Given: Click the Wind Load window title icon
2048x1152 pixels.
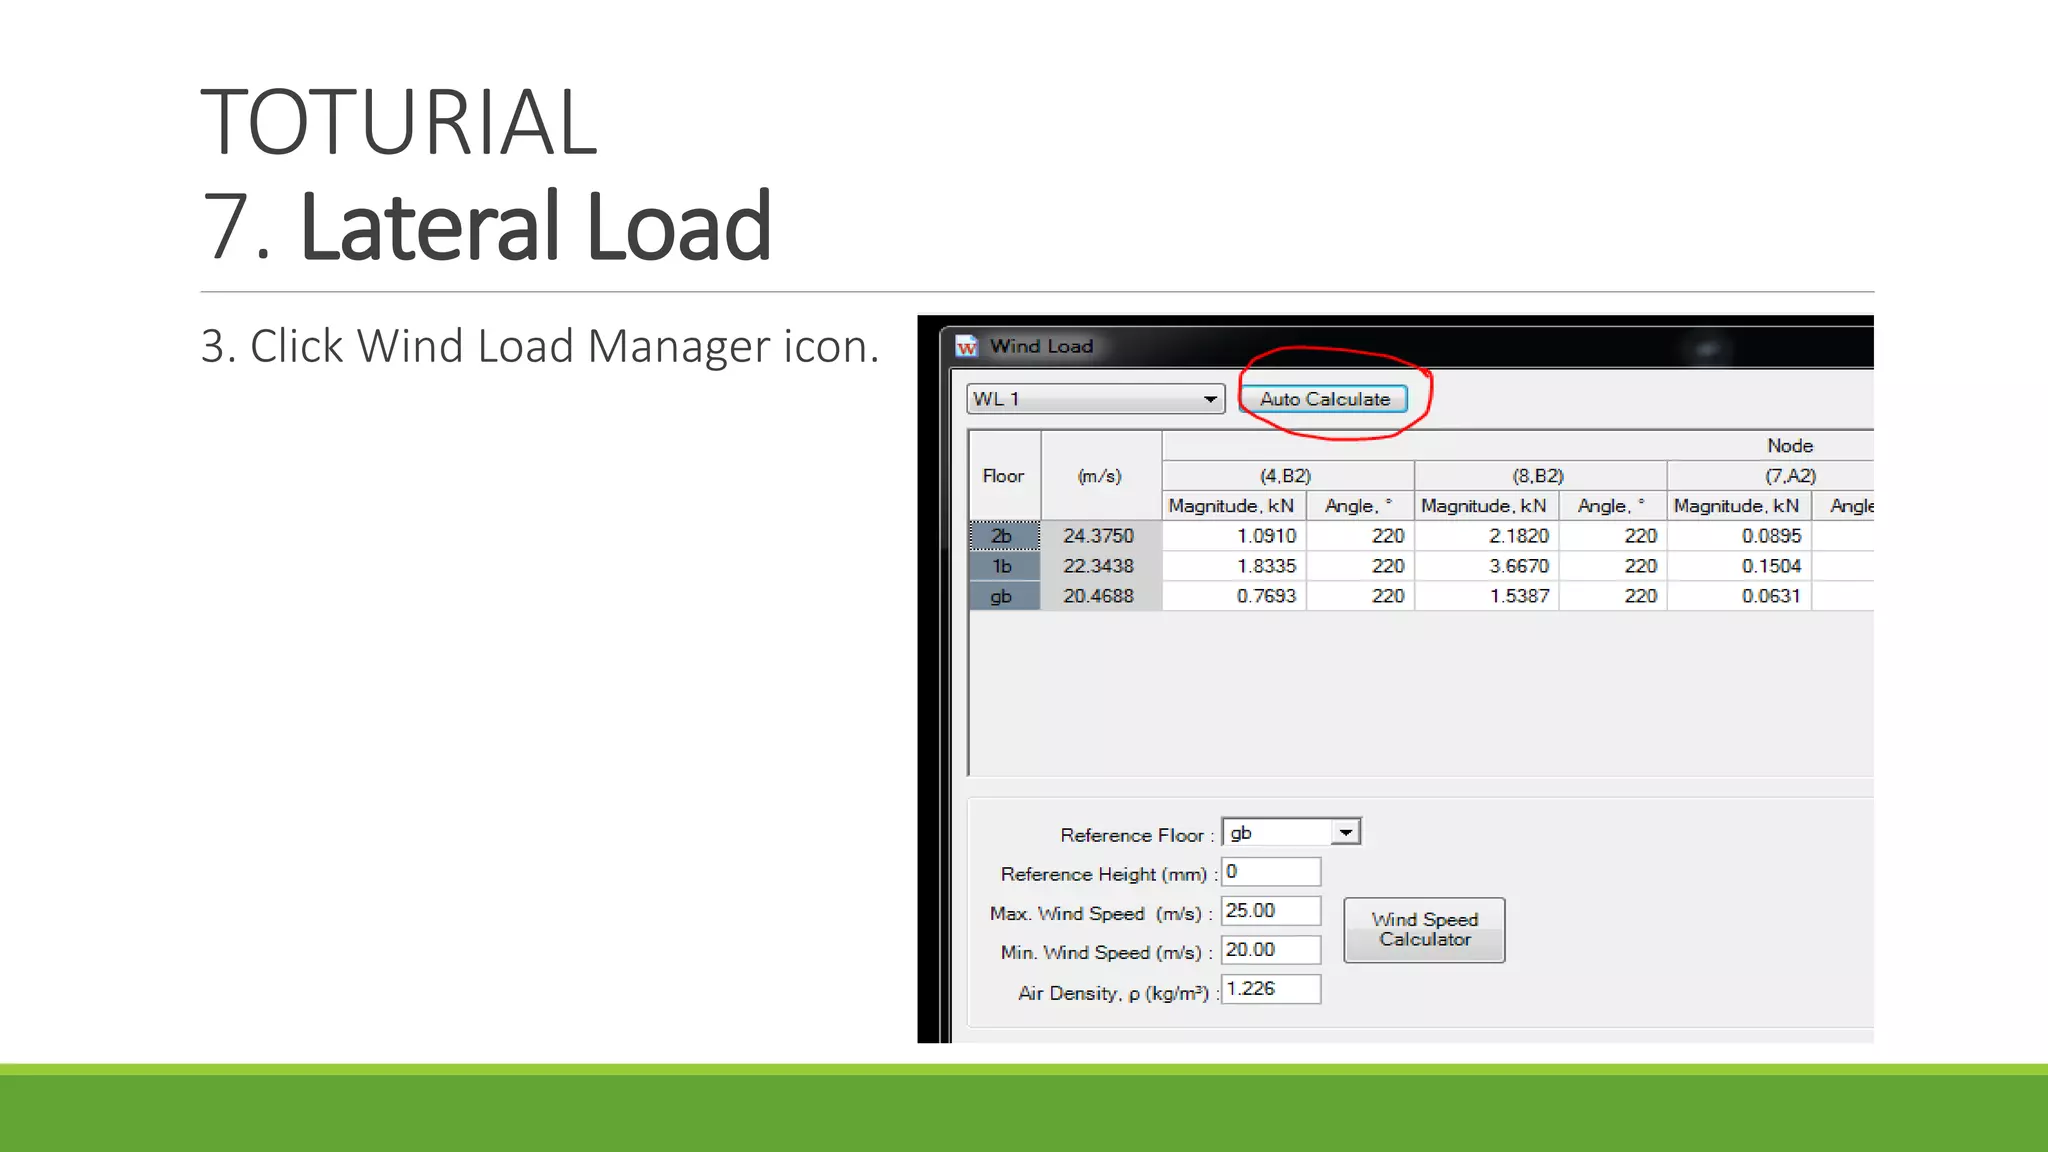Looking at the screenshot, I should [x=966, y=346].
